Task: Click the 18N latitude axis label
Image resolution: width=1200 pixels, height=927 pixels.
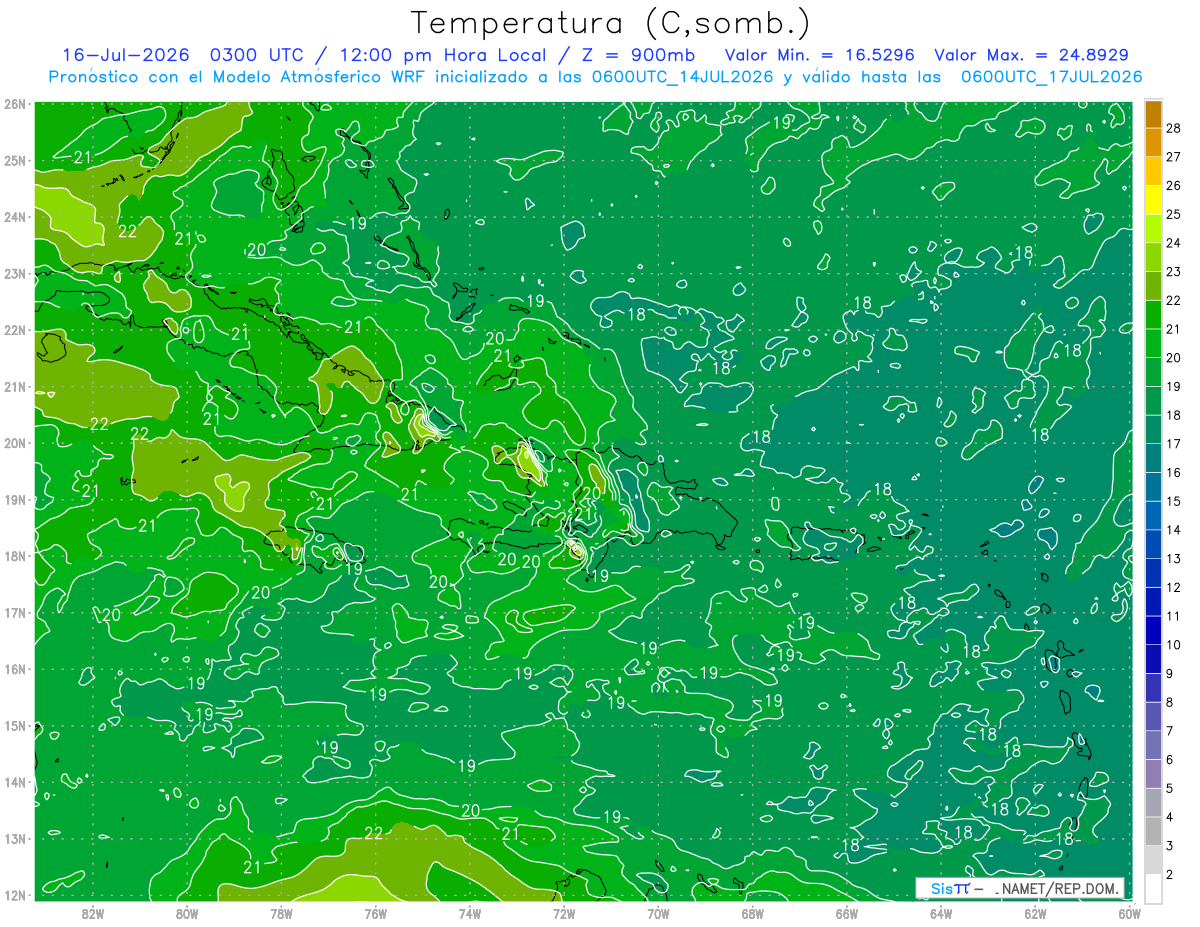Action: click(x=14, y=556)
